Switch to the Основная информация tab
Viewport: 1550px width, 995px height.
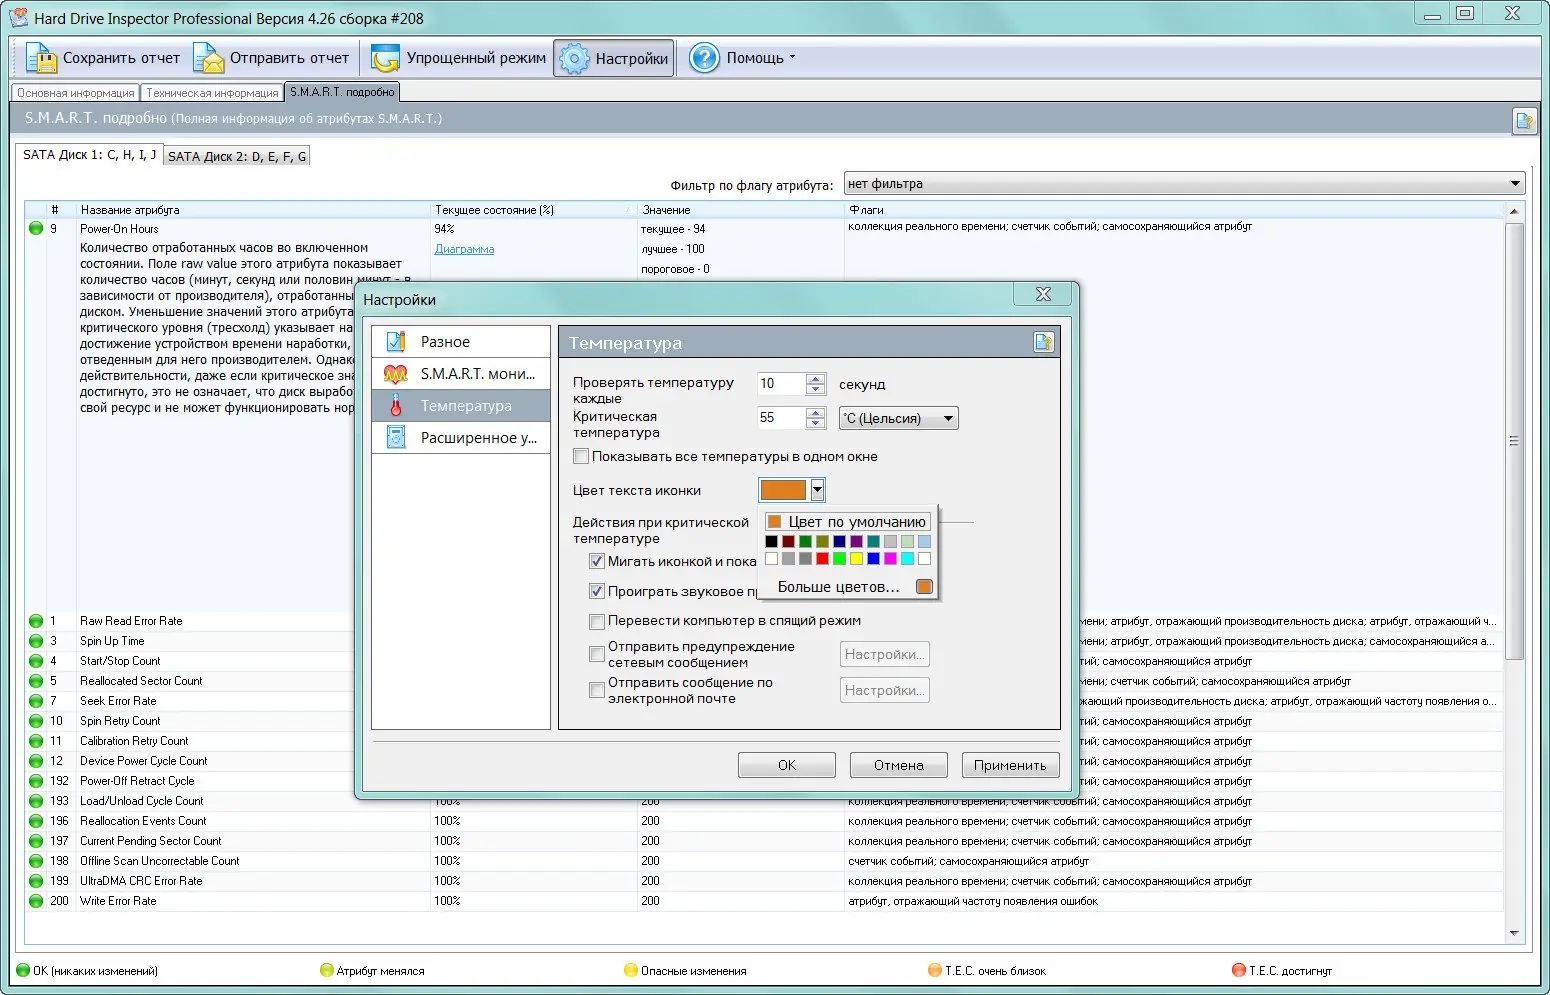tap(75, 93)
